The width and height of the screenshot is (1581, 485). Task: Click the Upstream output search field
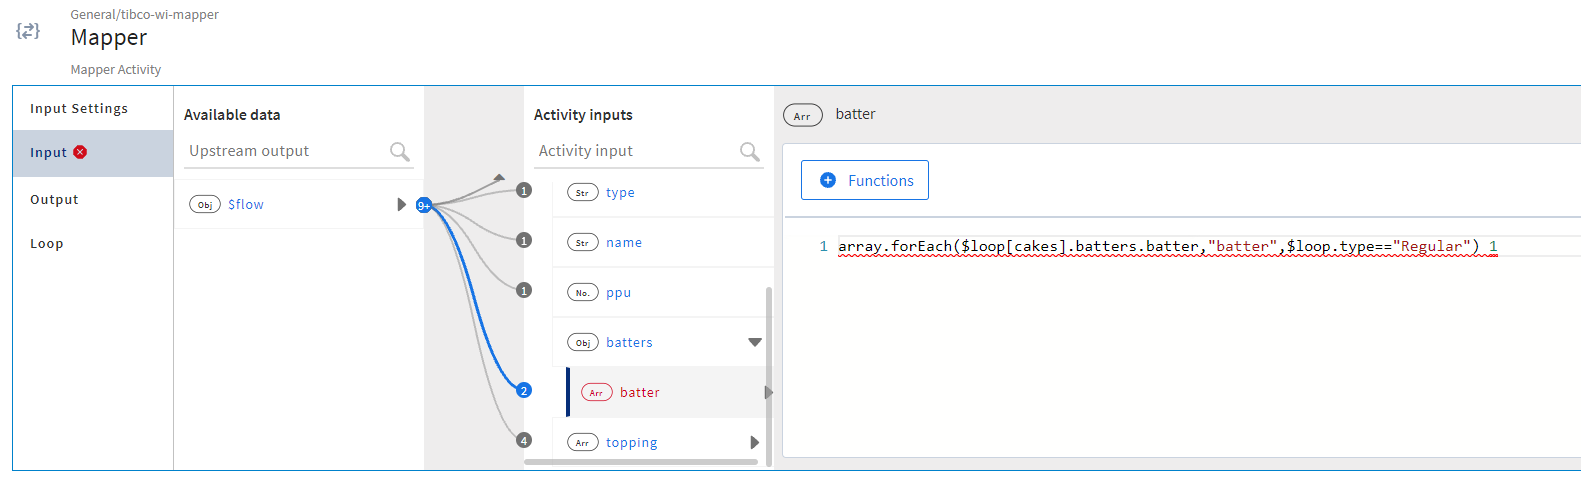[285, 151]
